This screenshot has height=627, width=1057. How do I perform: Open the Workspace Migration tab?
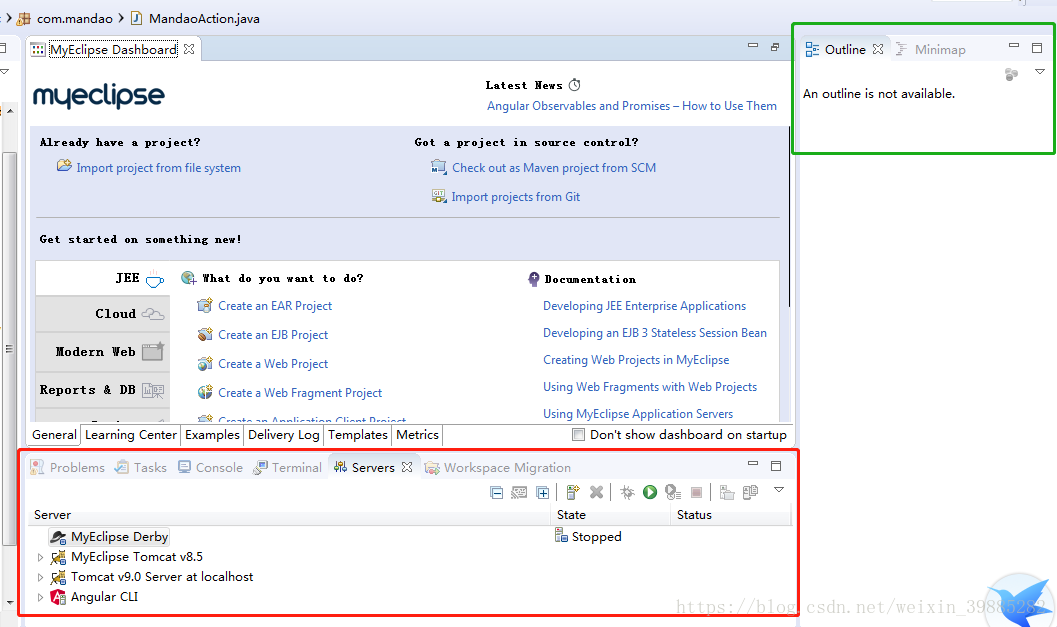point(497,467)
